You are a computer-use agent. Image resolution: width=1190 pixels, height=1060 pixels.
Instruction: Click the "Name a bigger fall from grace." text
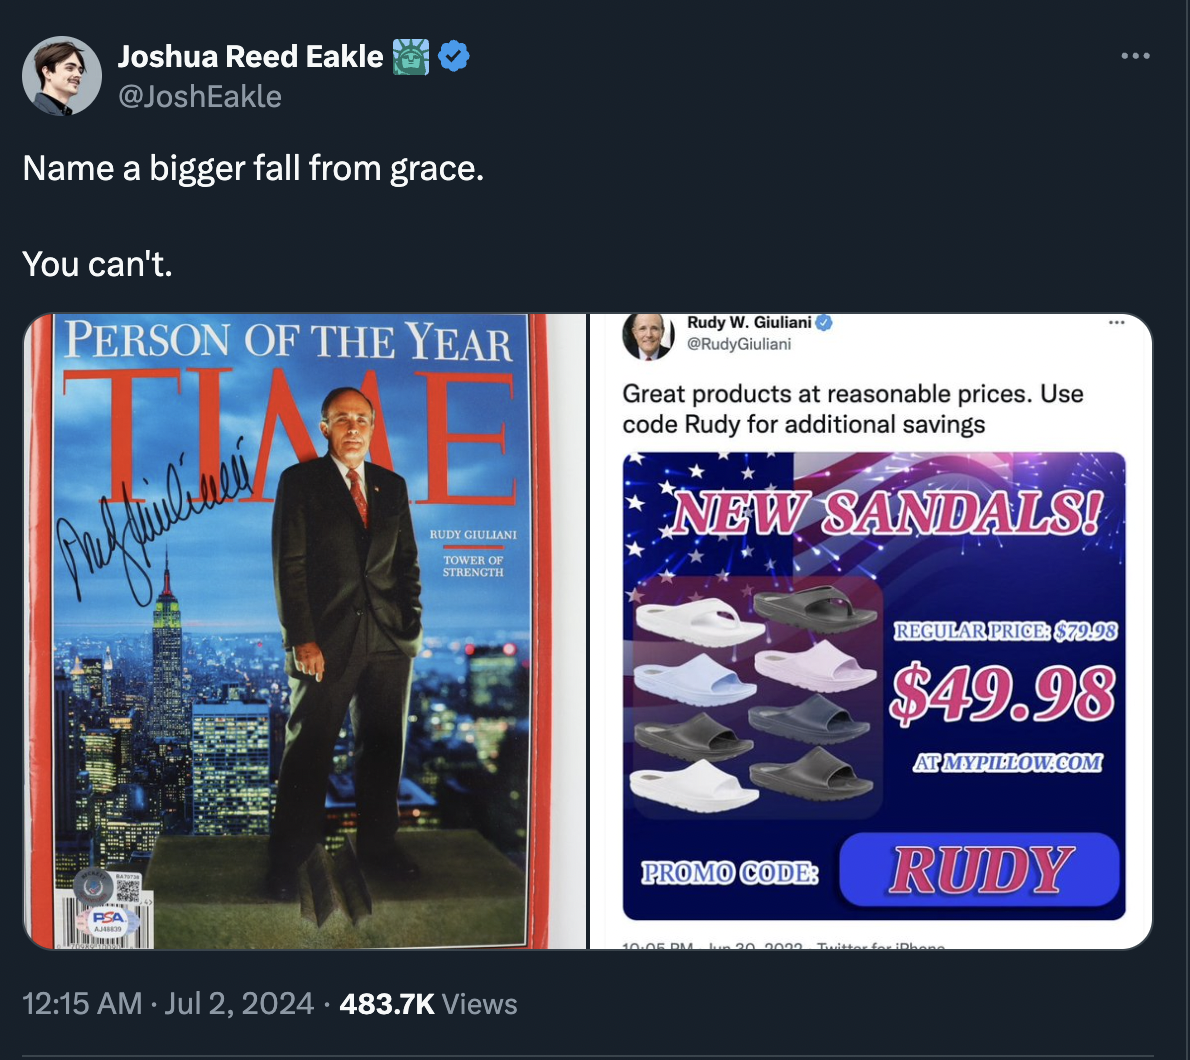[253, 168]
